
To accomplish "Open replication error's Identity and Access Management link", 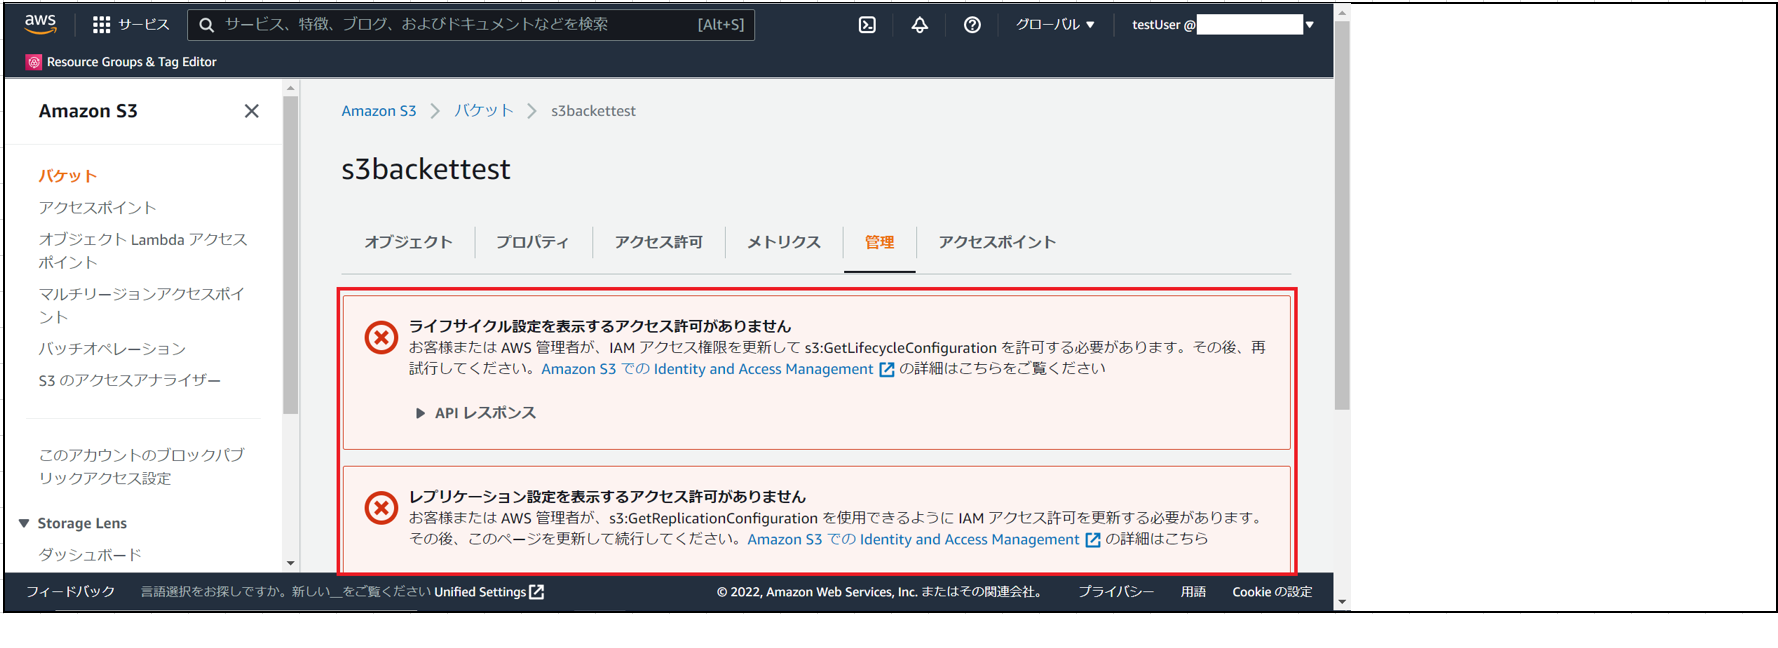I will 913,539.
